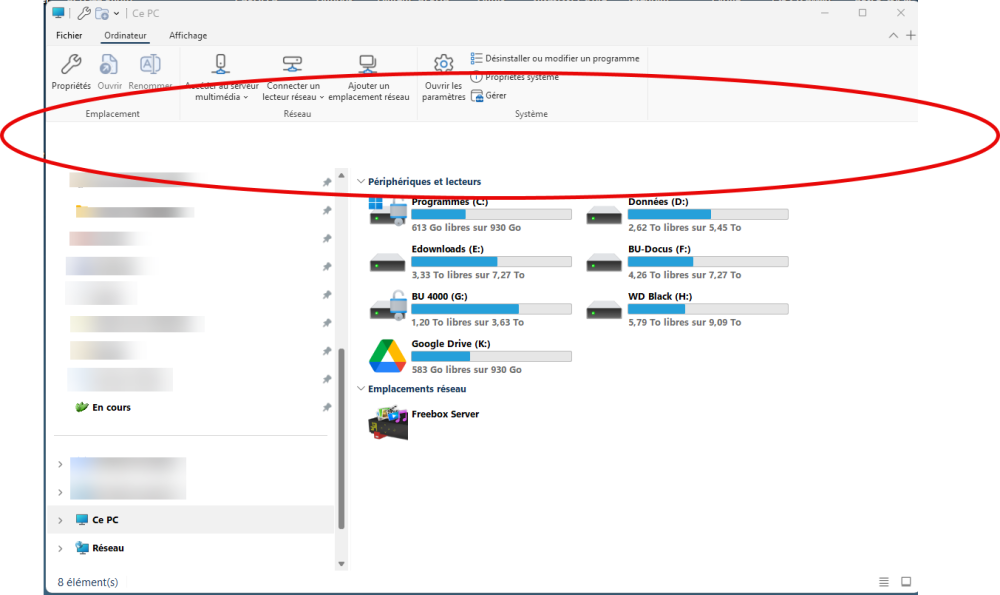Open the BU 4000 (G:) locked drive
Image resolution: width=1000 pixels, height=595 pixels.
pos(387,308)
